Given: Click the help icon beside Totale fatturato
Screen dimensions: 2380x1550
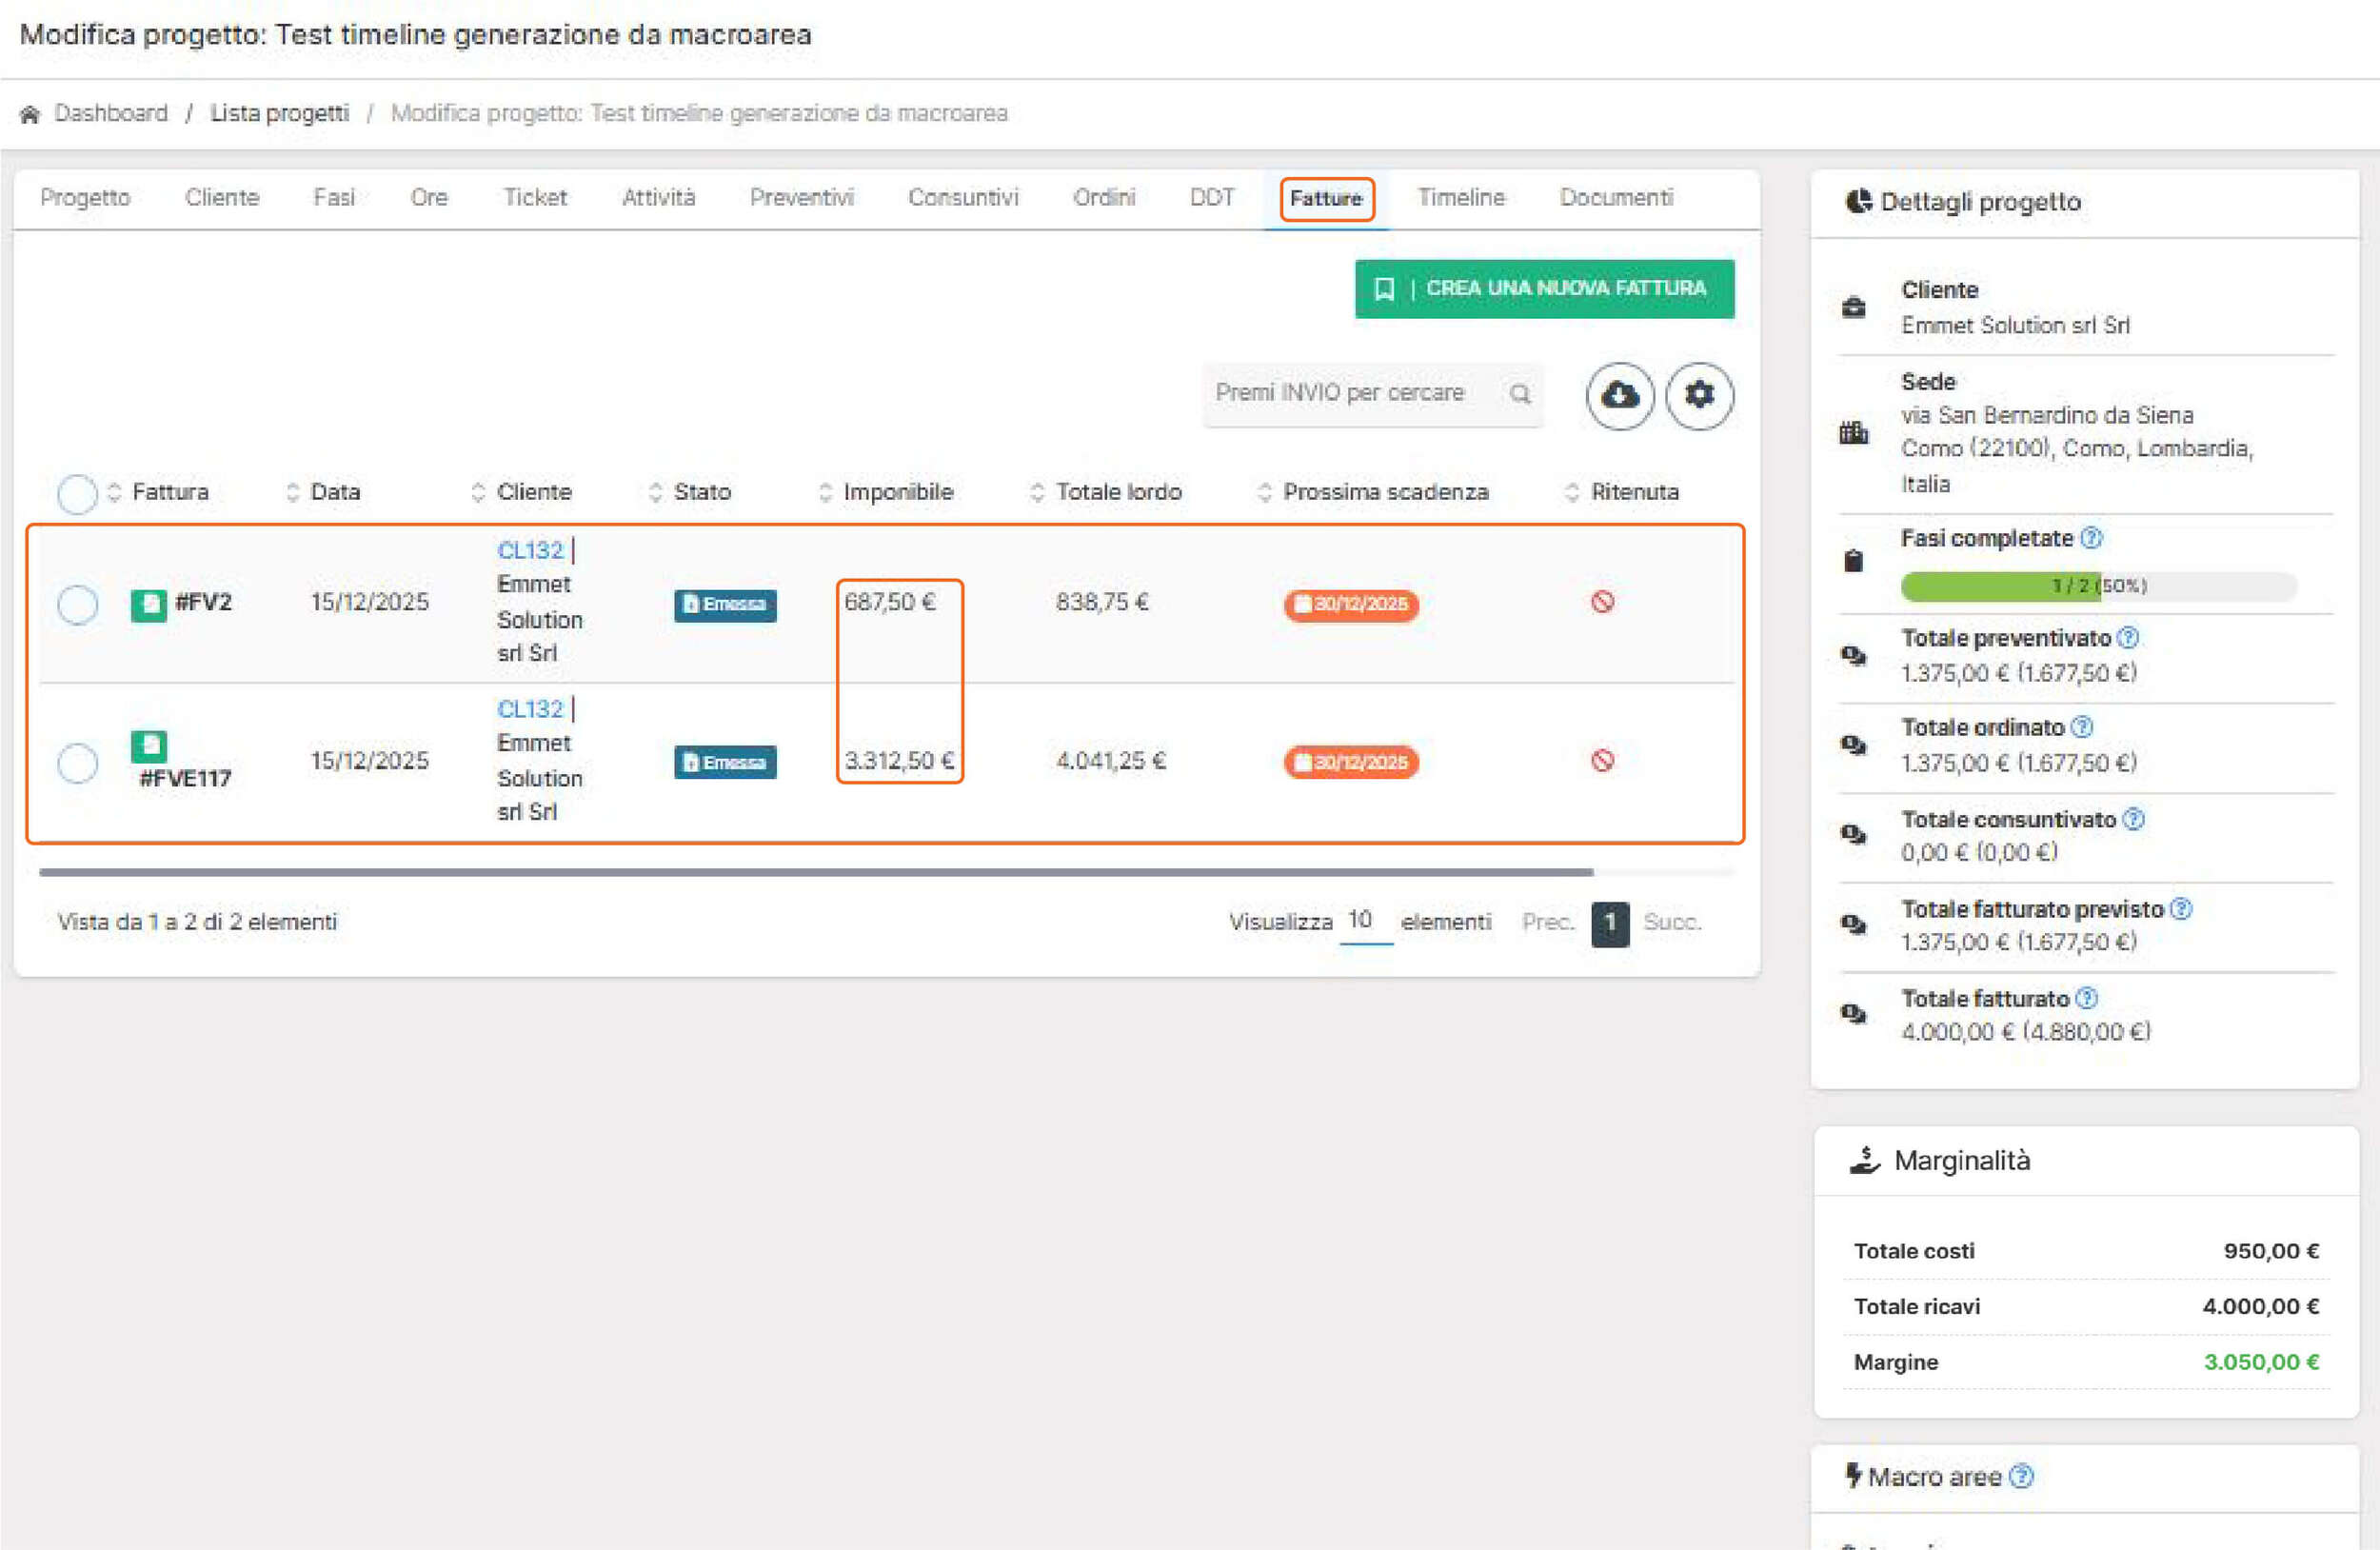Looking at the screenshot, I should [x=2086, y=998].
